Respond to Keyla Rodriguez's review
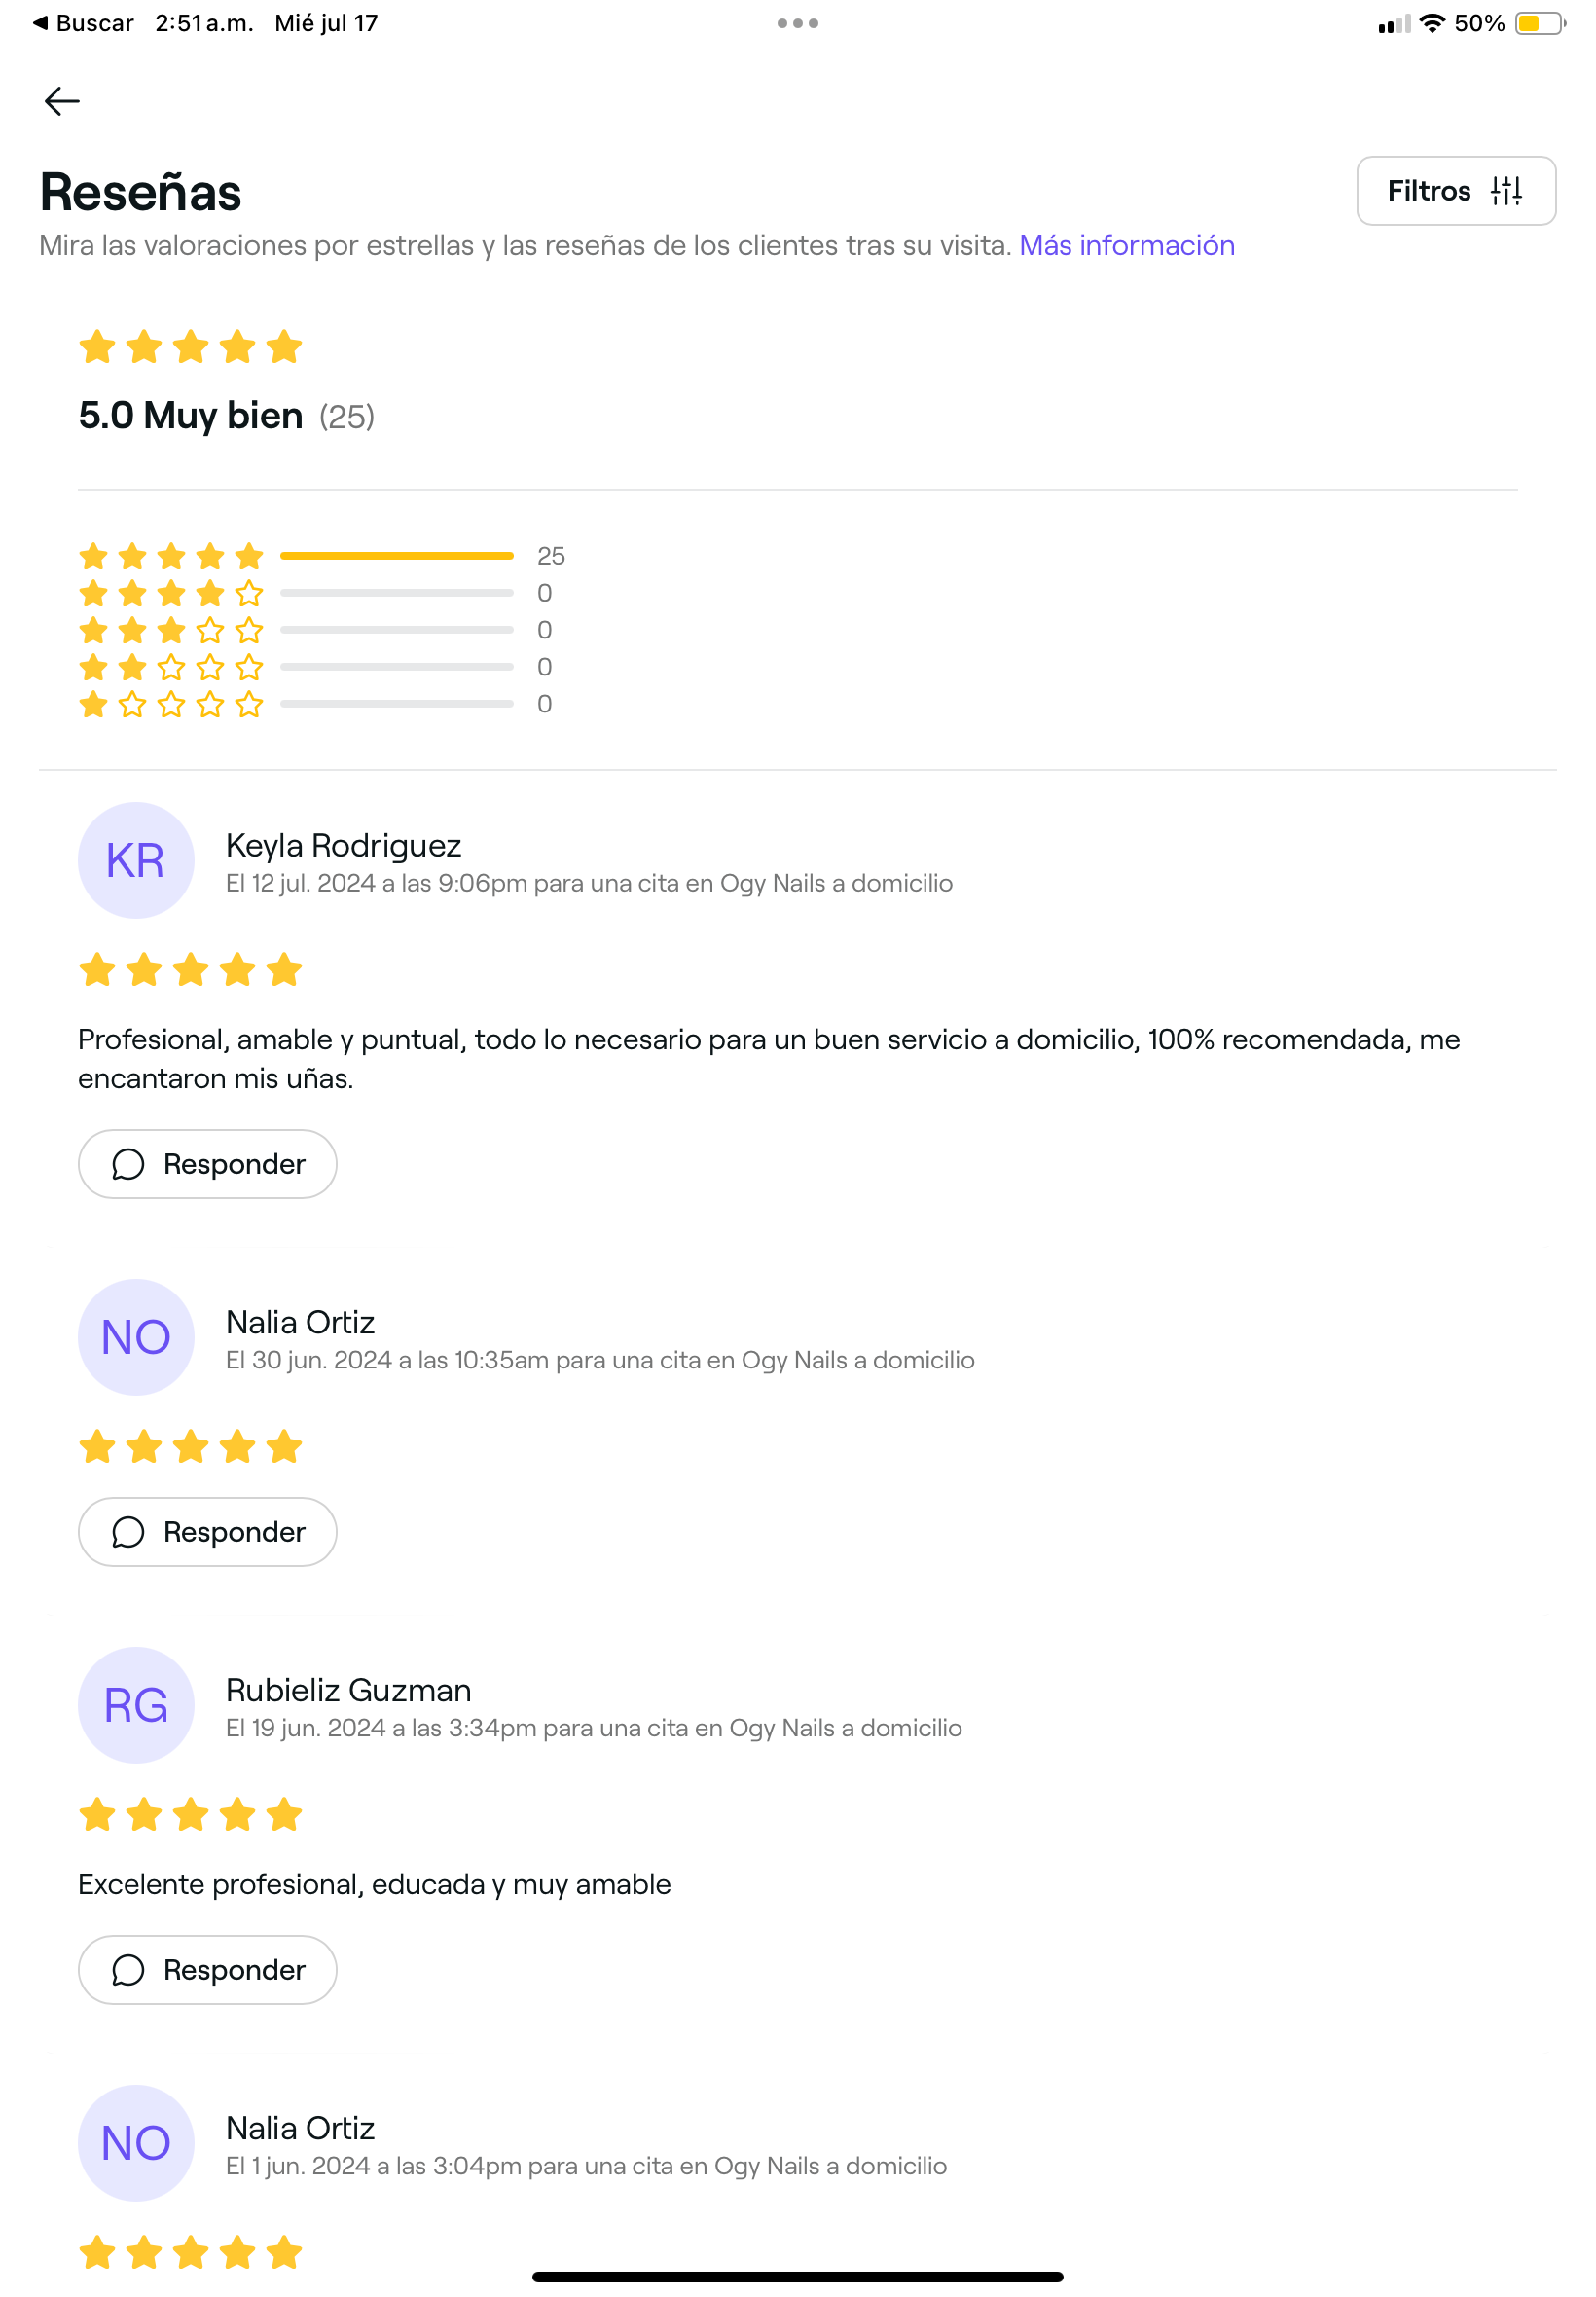1596x2297 pixels. [208, 1164]
